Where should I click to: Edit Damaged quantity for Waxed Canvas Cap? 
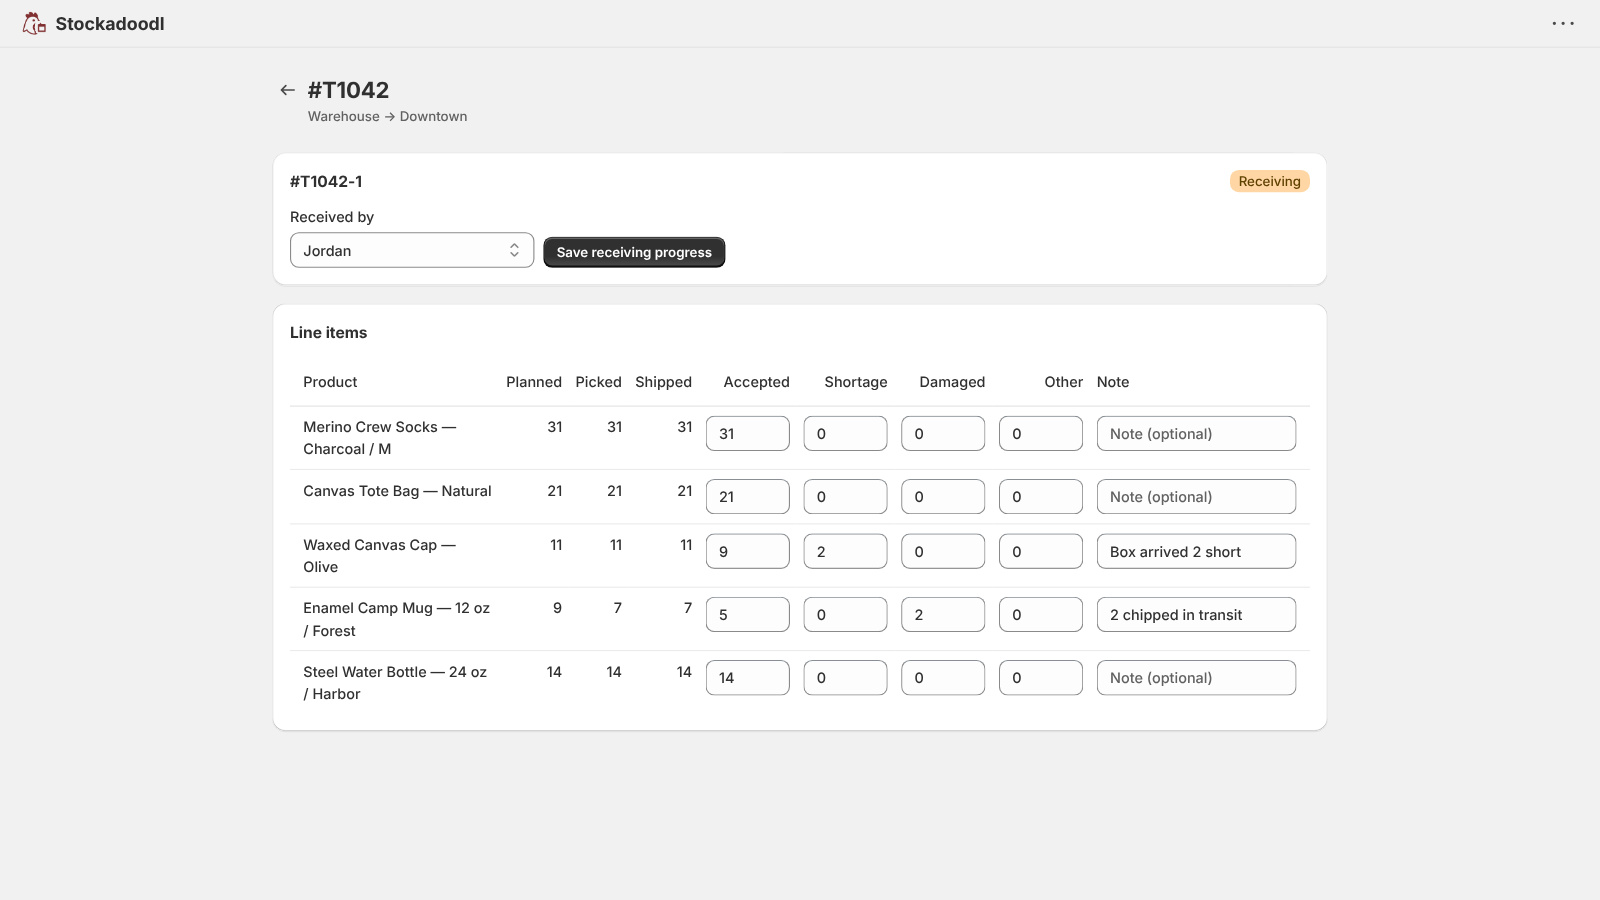(943, 552)
